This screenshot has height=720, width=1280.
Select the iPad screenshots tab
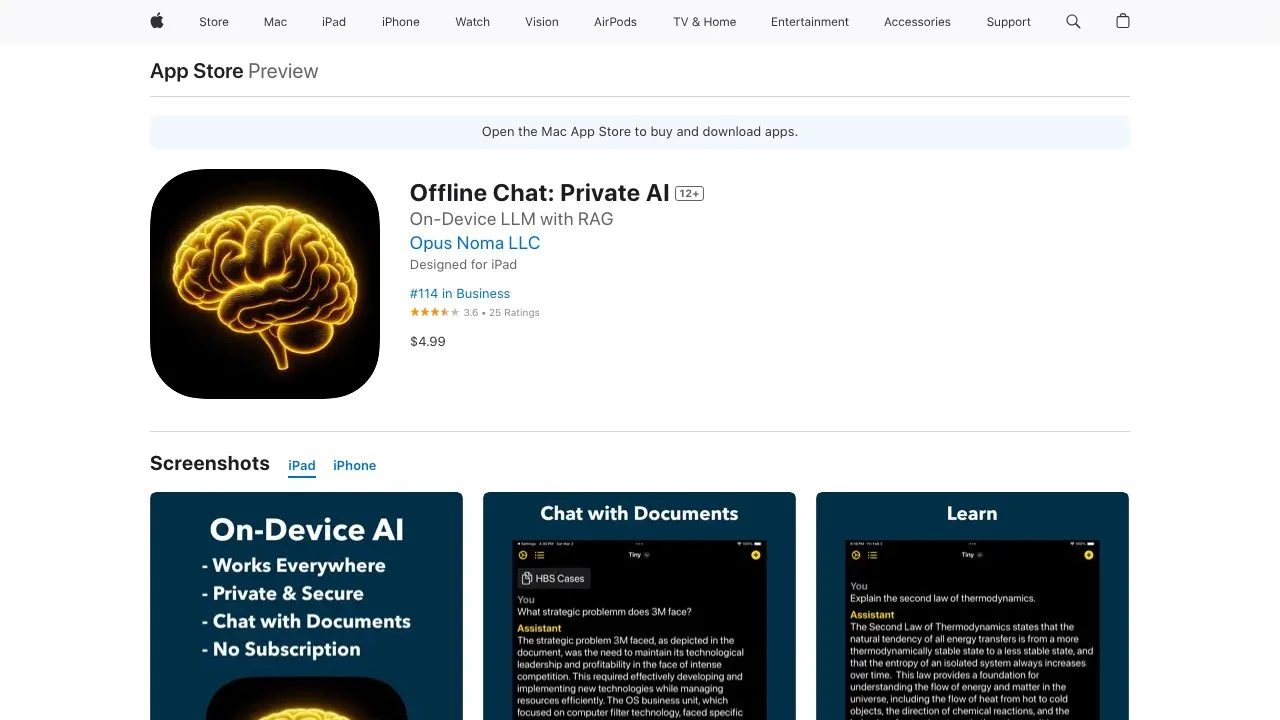[x=302, y=466]
